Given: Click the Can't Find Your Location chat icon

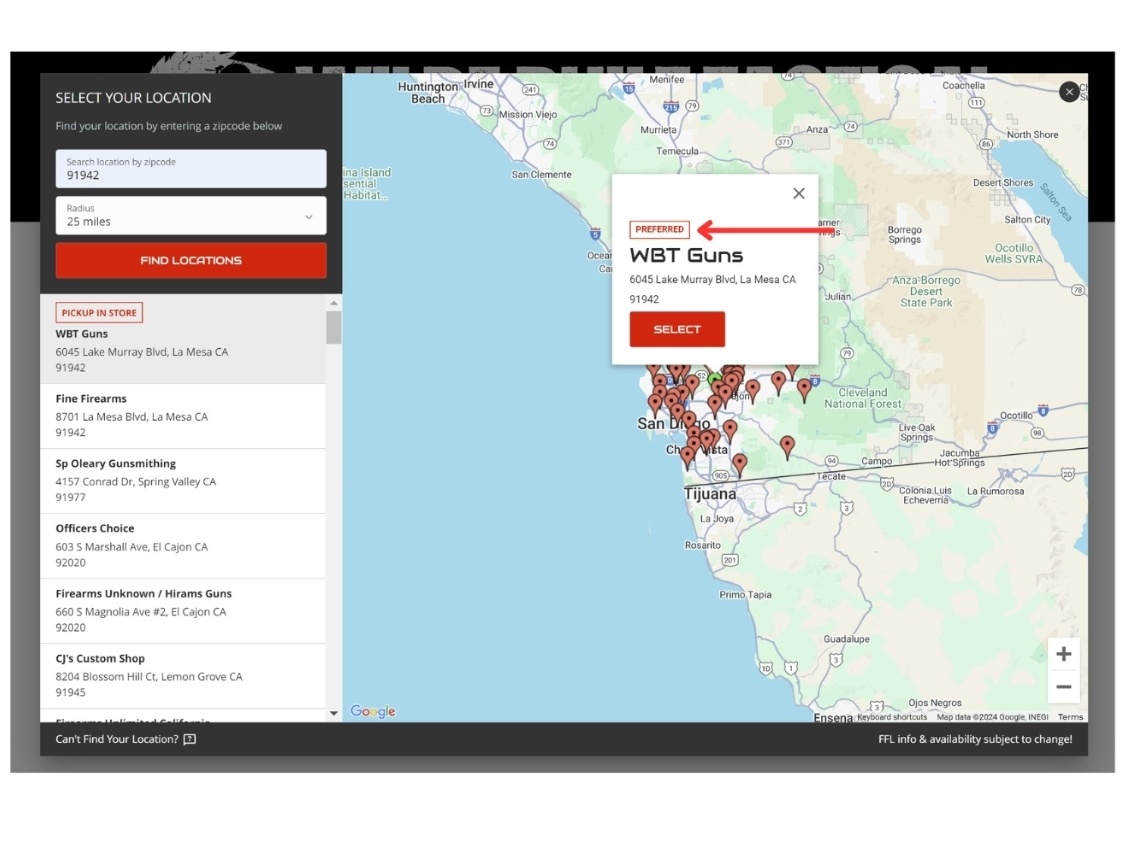Looking at the screenshot, I should tap(189, 739).
